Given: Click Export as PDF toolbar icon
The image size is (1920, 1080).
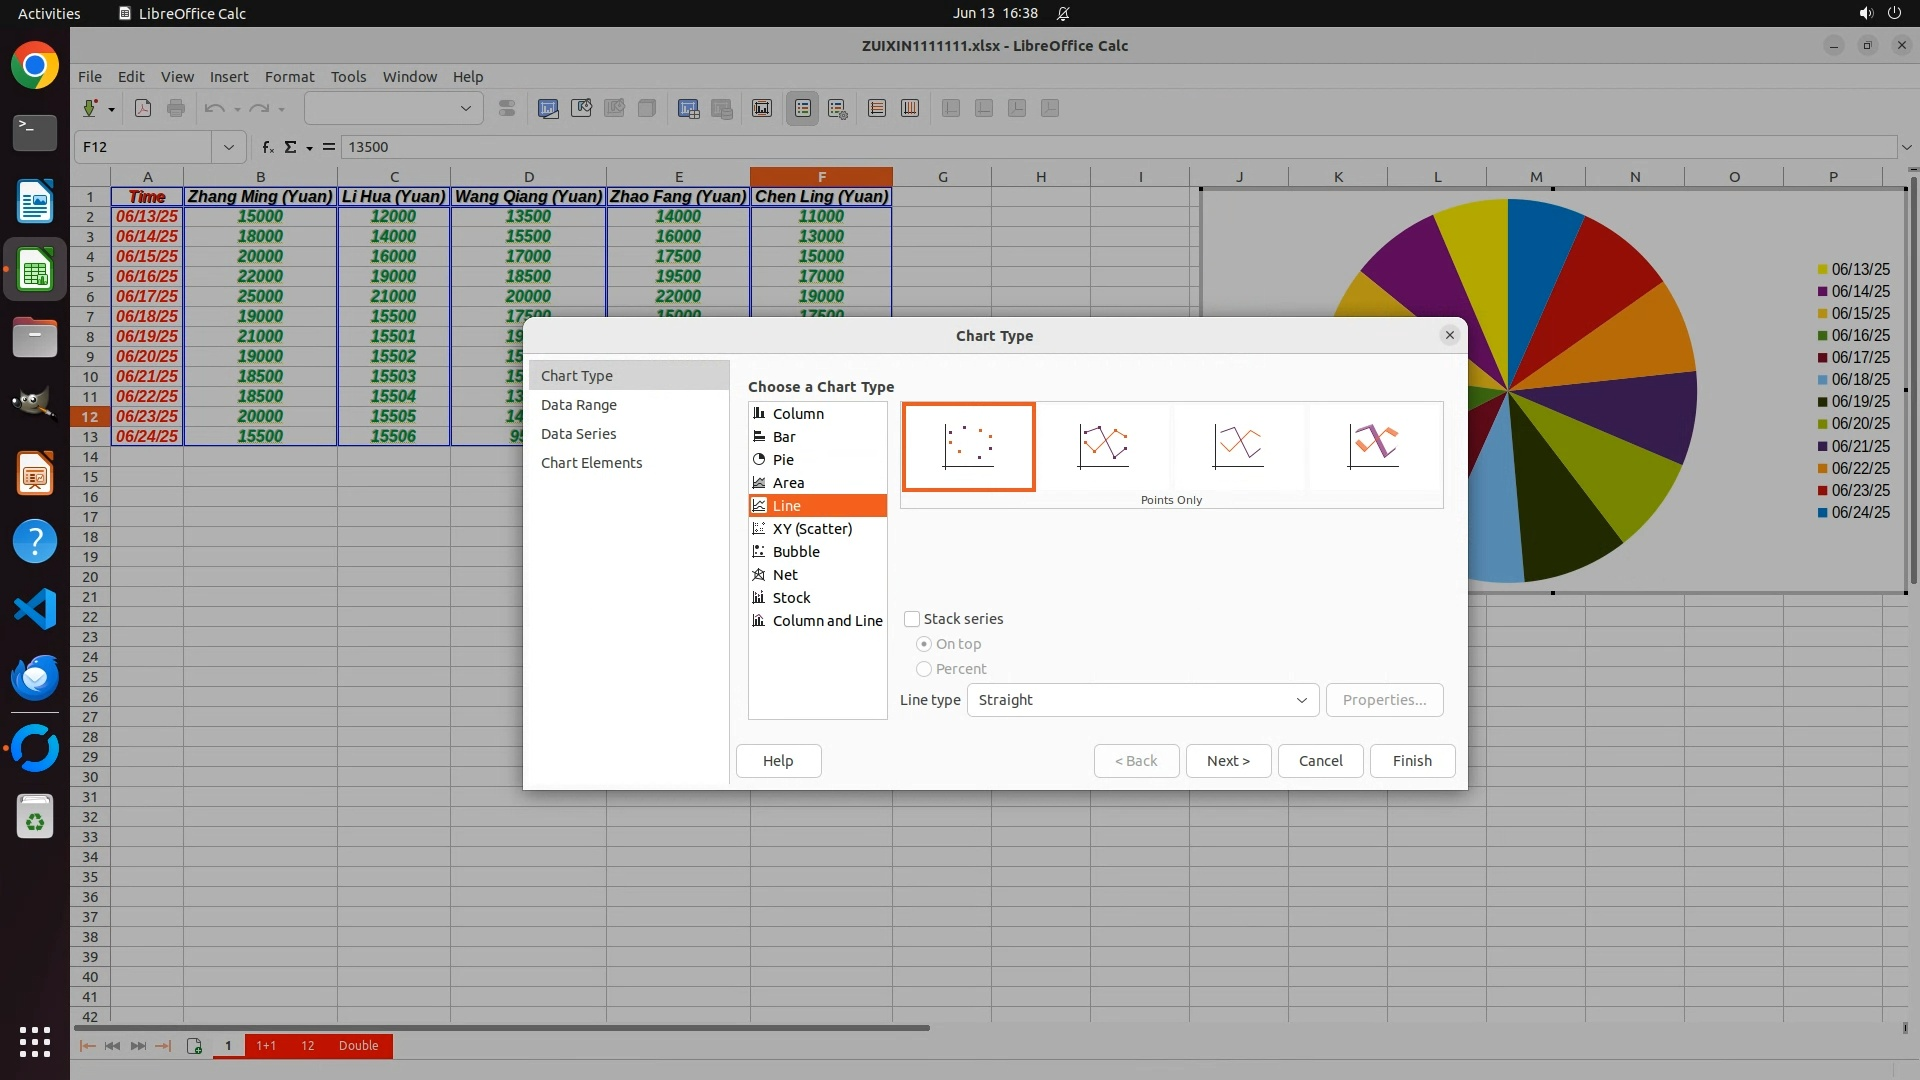Looking at the screenshot, I should pyautogui.click(x=143, y=108).
